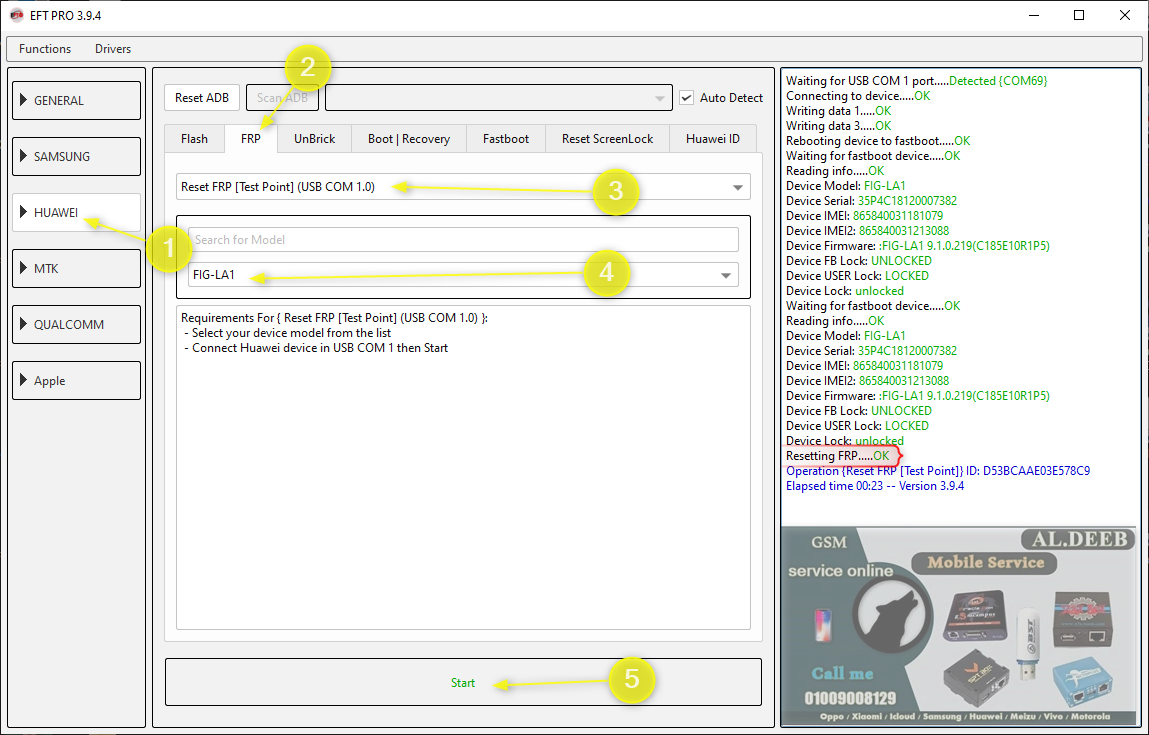The image size is (1149, 735).
Task: Click the Operation Reset FRP ID log line
Action: coord(938,470)
